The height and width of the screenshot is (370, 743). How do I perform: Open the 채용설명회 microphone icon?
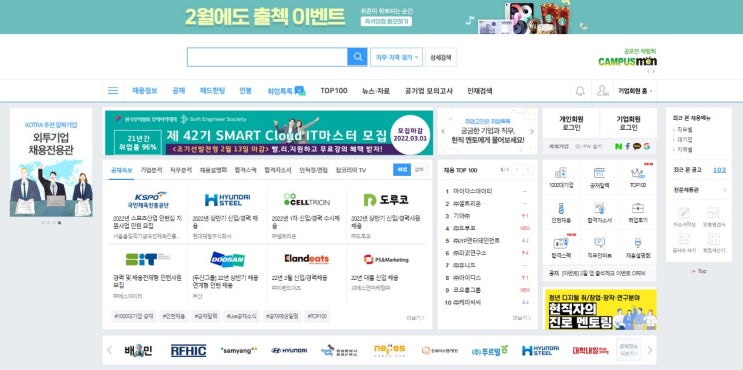pos(638,243)
